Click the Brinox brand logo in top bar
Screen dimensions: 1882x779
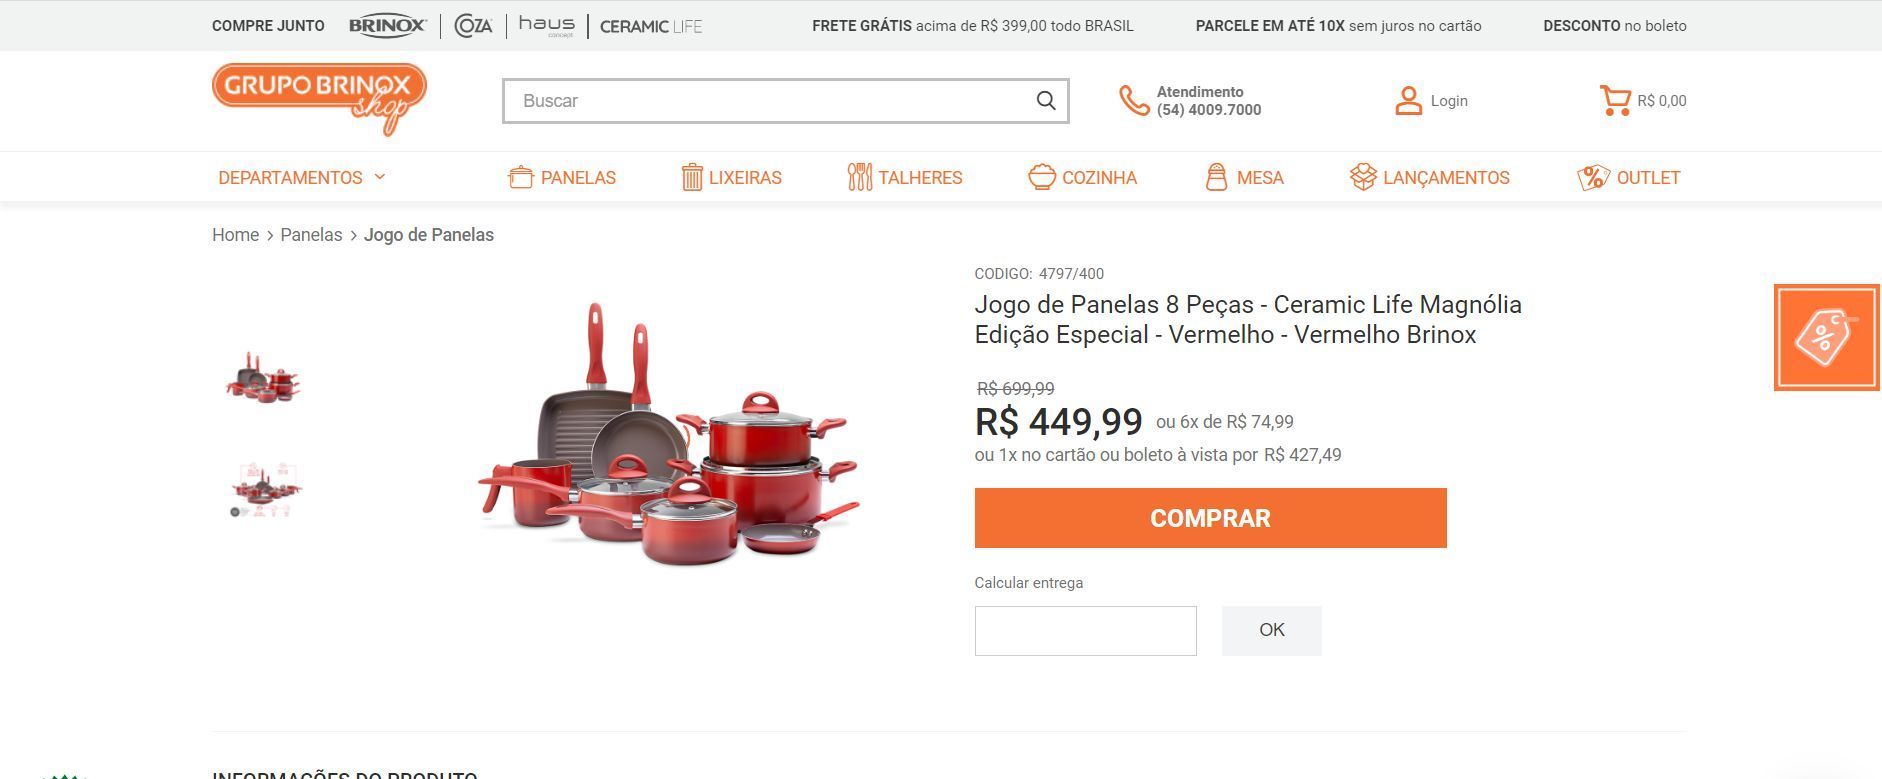387,26
